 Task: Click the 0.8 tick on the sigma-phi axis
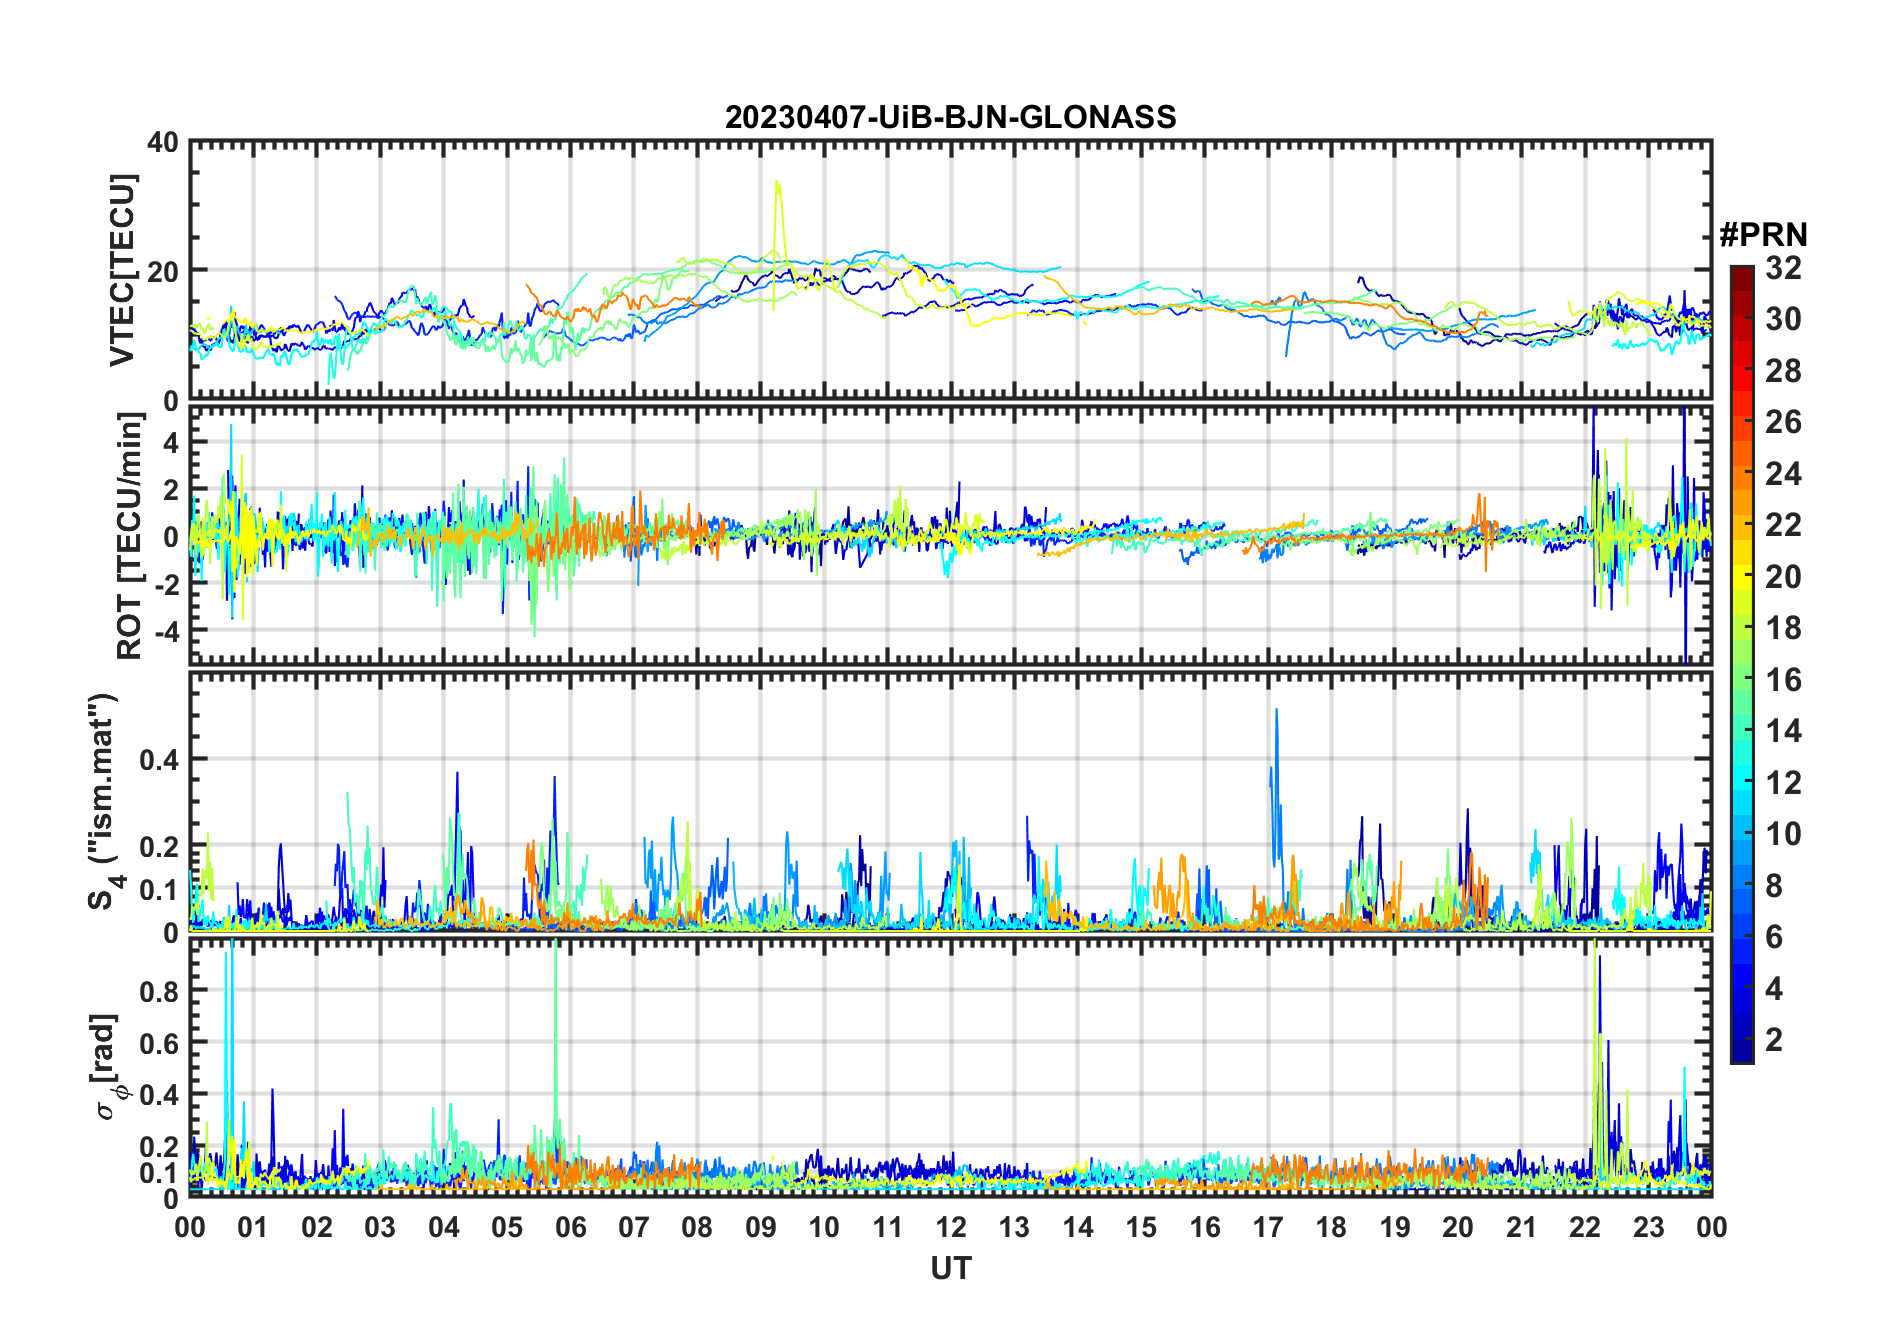pyautogui.click(x=159, y=991)
